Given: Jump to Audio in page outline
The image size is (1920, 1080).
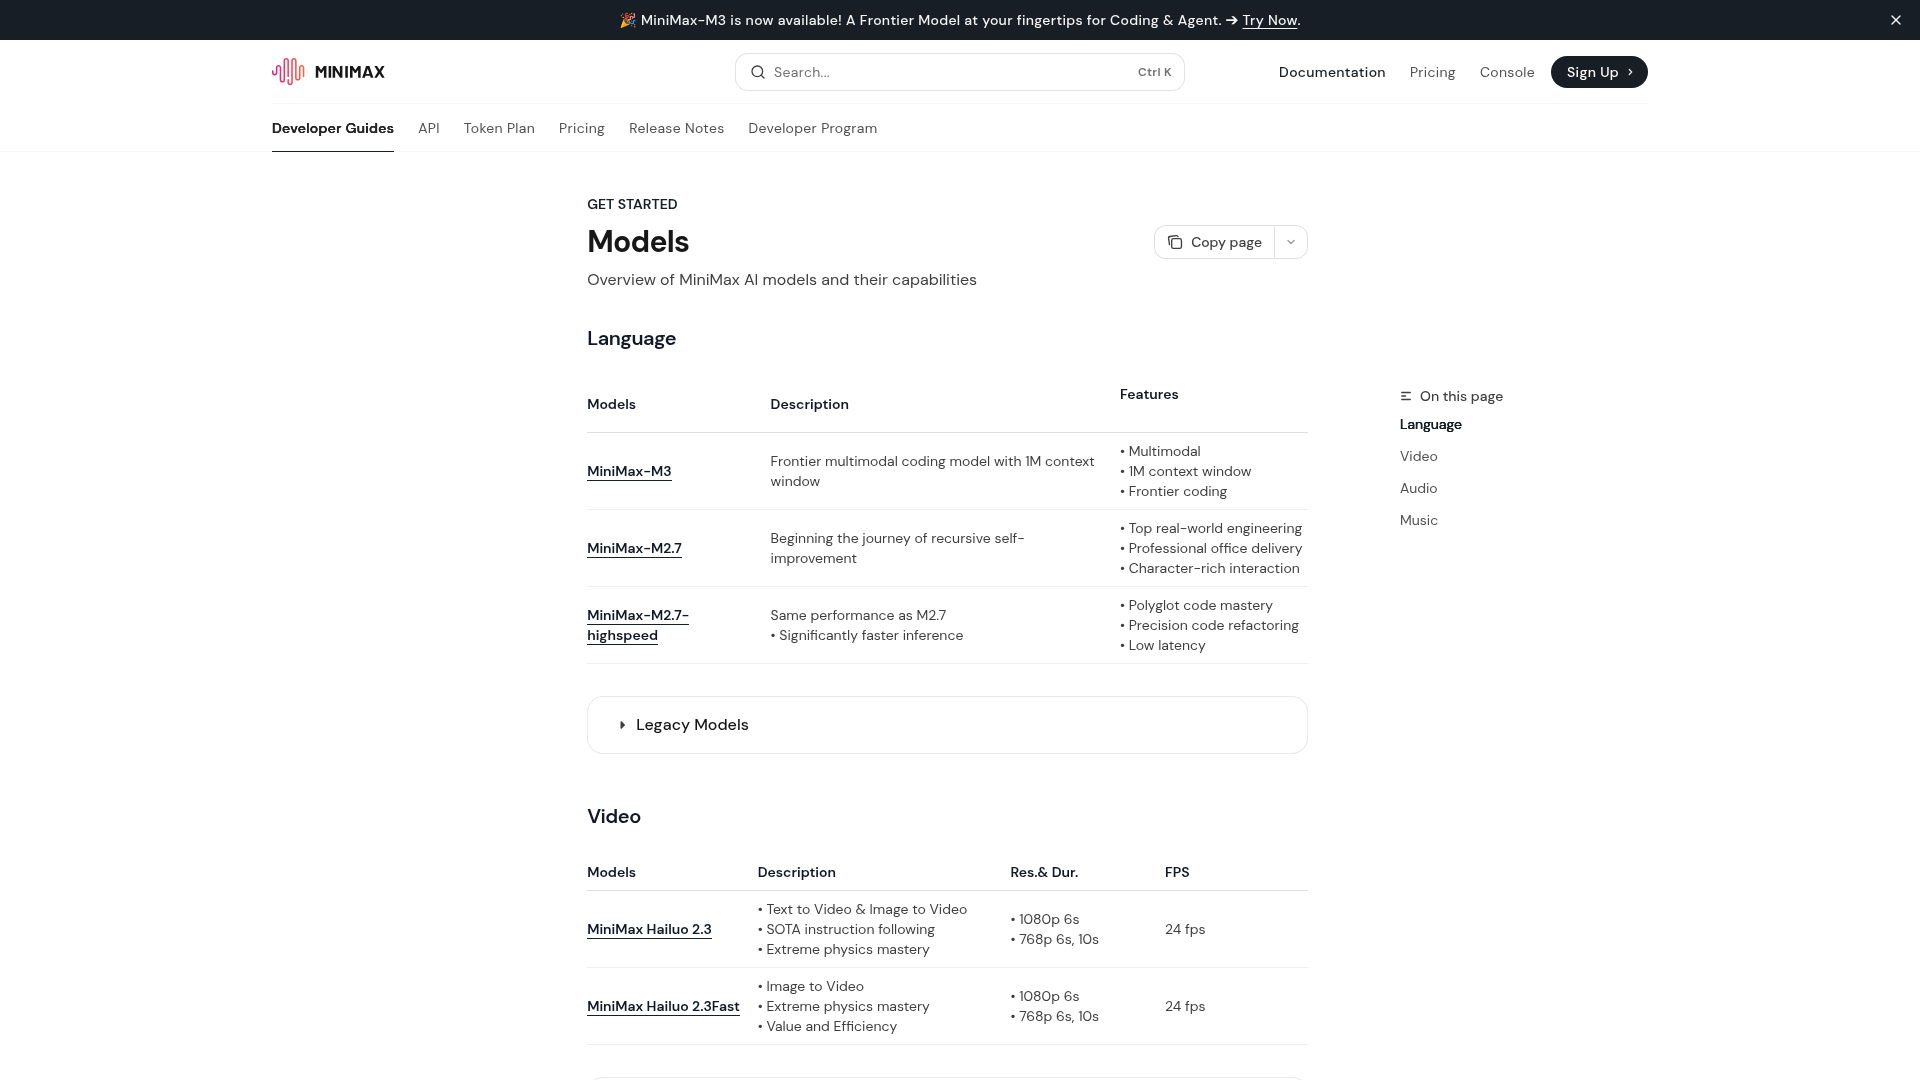Looking at the screenshot, I should [x=1418, y=488].
